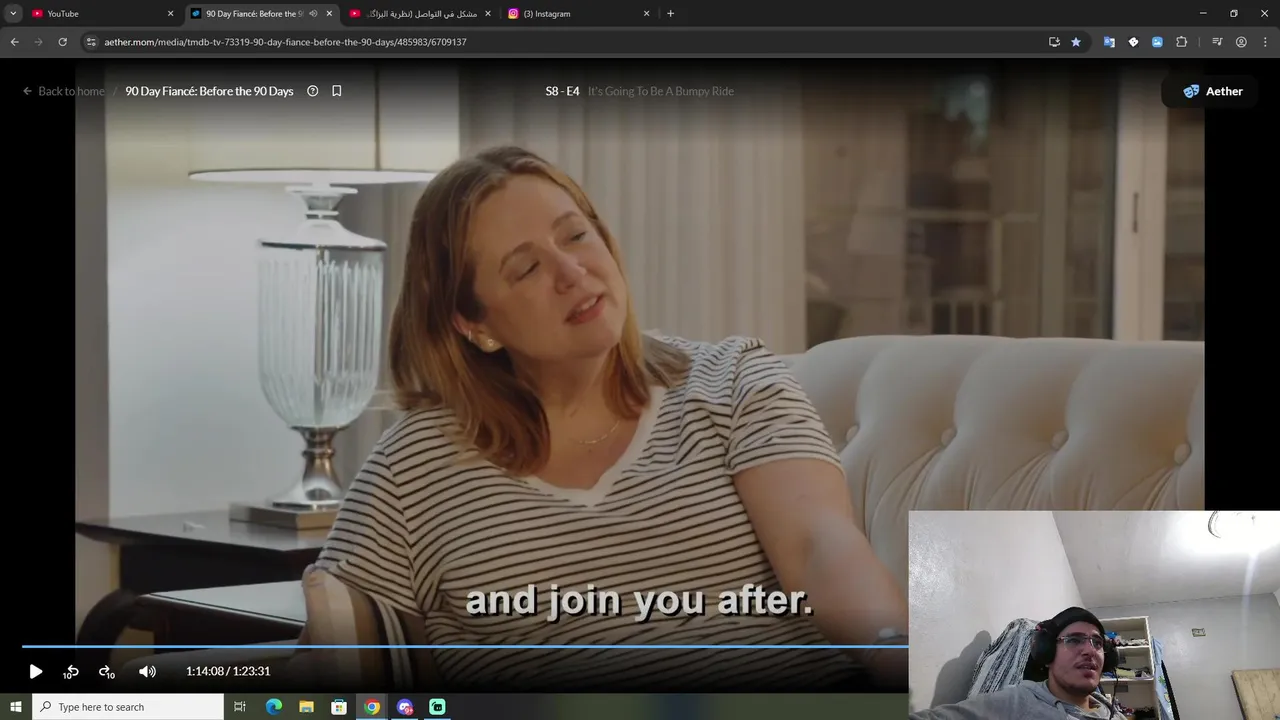Open Task View on taskbar

point(240,707)
